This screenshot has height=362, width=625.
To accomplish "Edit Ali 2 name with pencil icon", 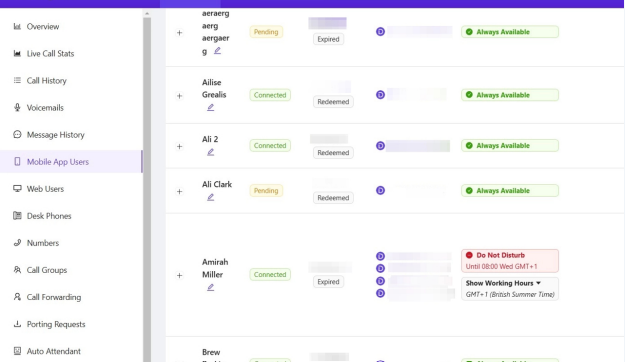I will pos(210,152).
